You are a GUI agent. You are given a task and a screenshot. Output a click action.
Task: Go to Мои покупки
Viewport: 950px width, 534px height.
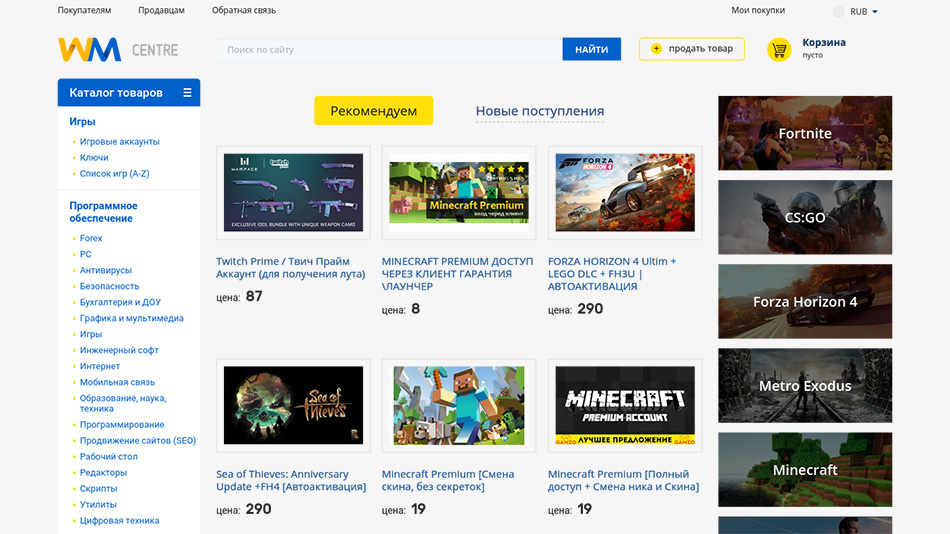[x=758, y=10]
